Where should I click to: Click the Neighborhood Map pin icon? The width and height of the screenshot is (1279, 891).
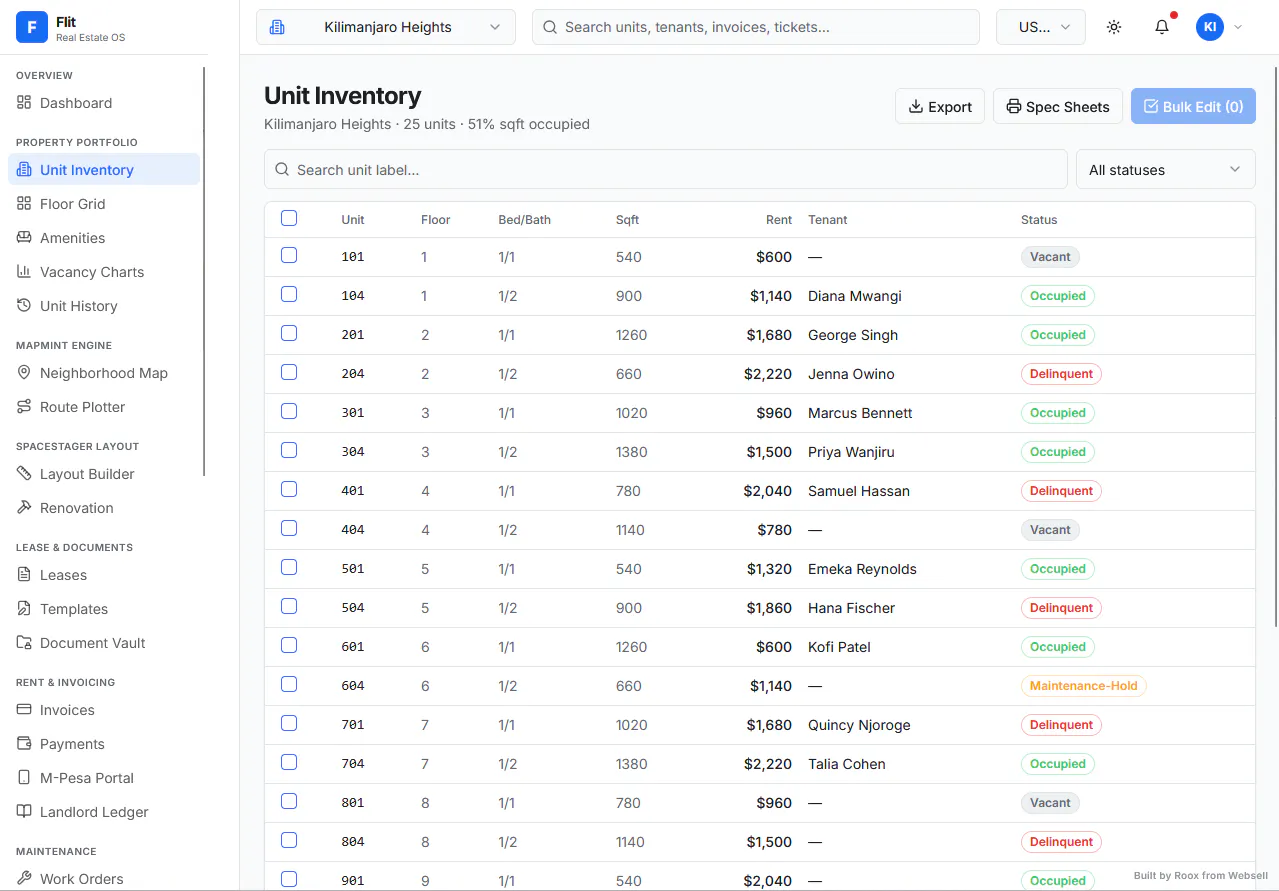pos(24,373)
